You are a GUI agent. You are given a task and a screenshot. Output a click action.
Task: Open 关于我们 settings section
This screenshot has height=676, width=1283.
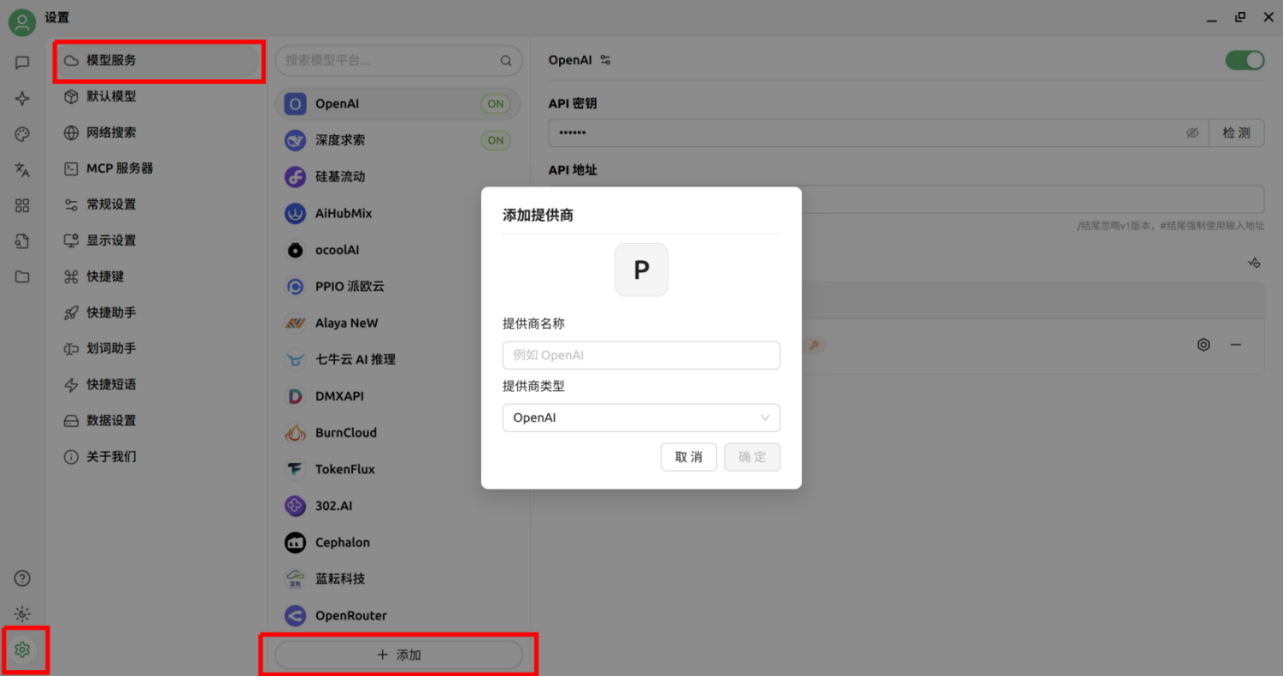(158, 456)
